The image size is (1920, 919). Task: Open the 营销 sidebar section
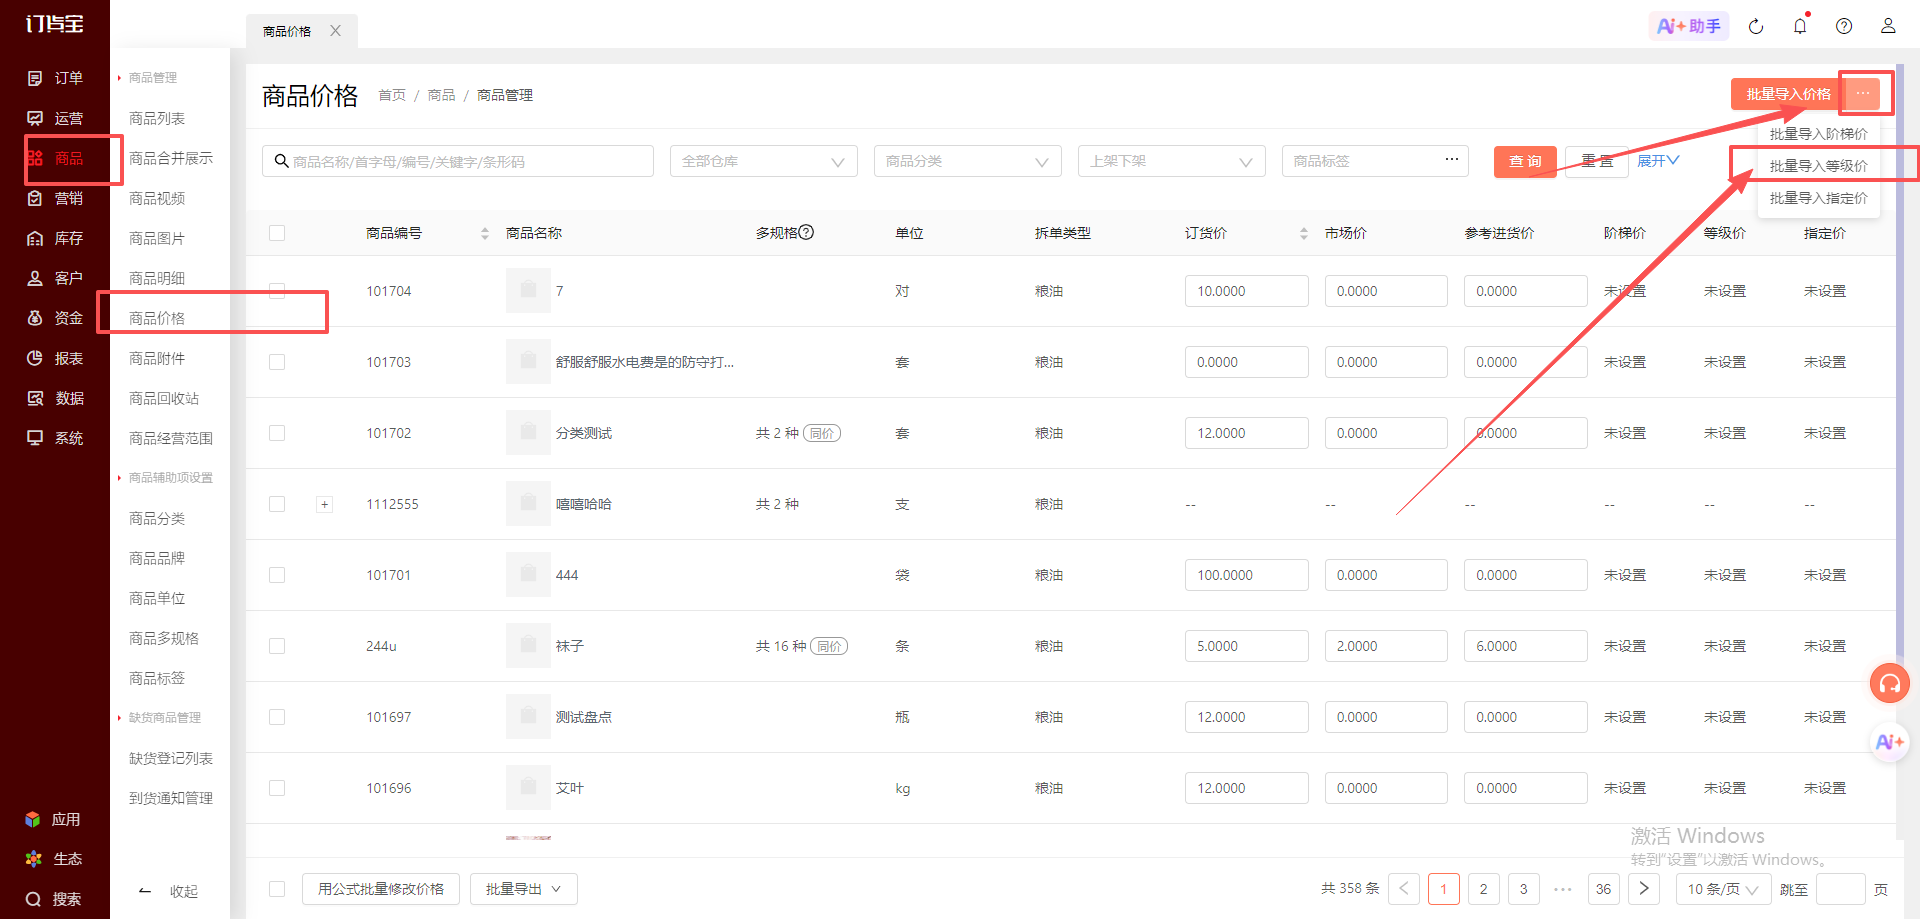pos(55,198)
